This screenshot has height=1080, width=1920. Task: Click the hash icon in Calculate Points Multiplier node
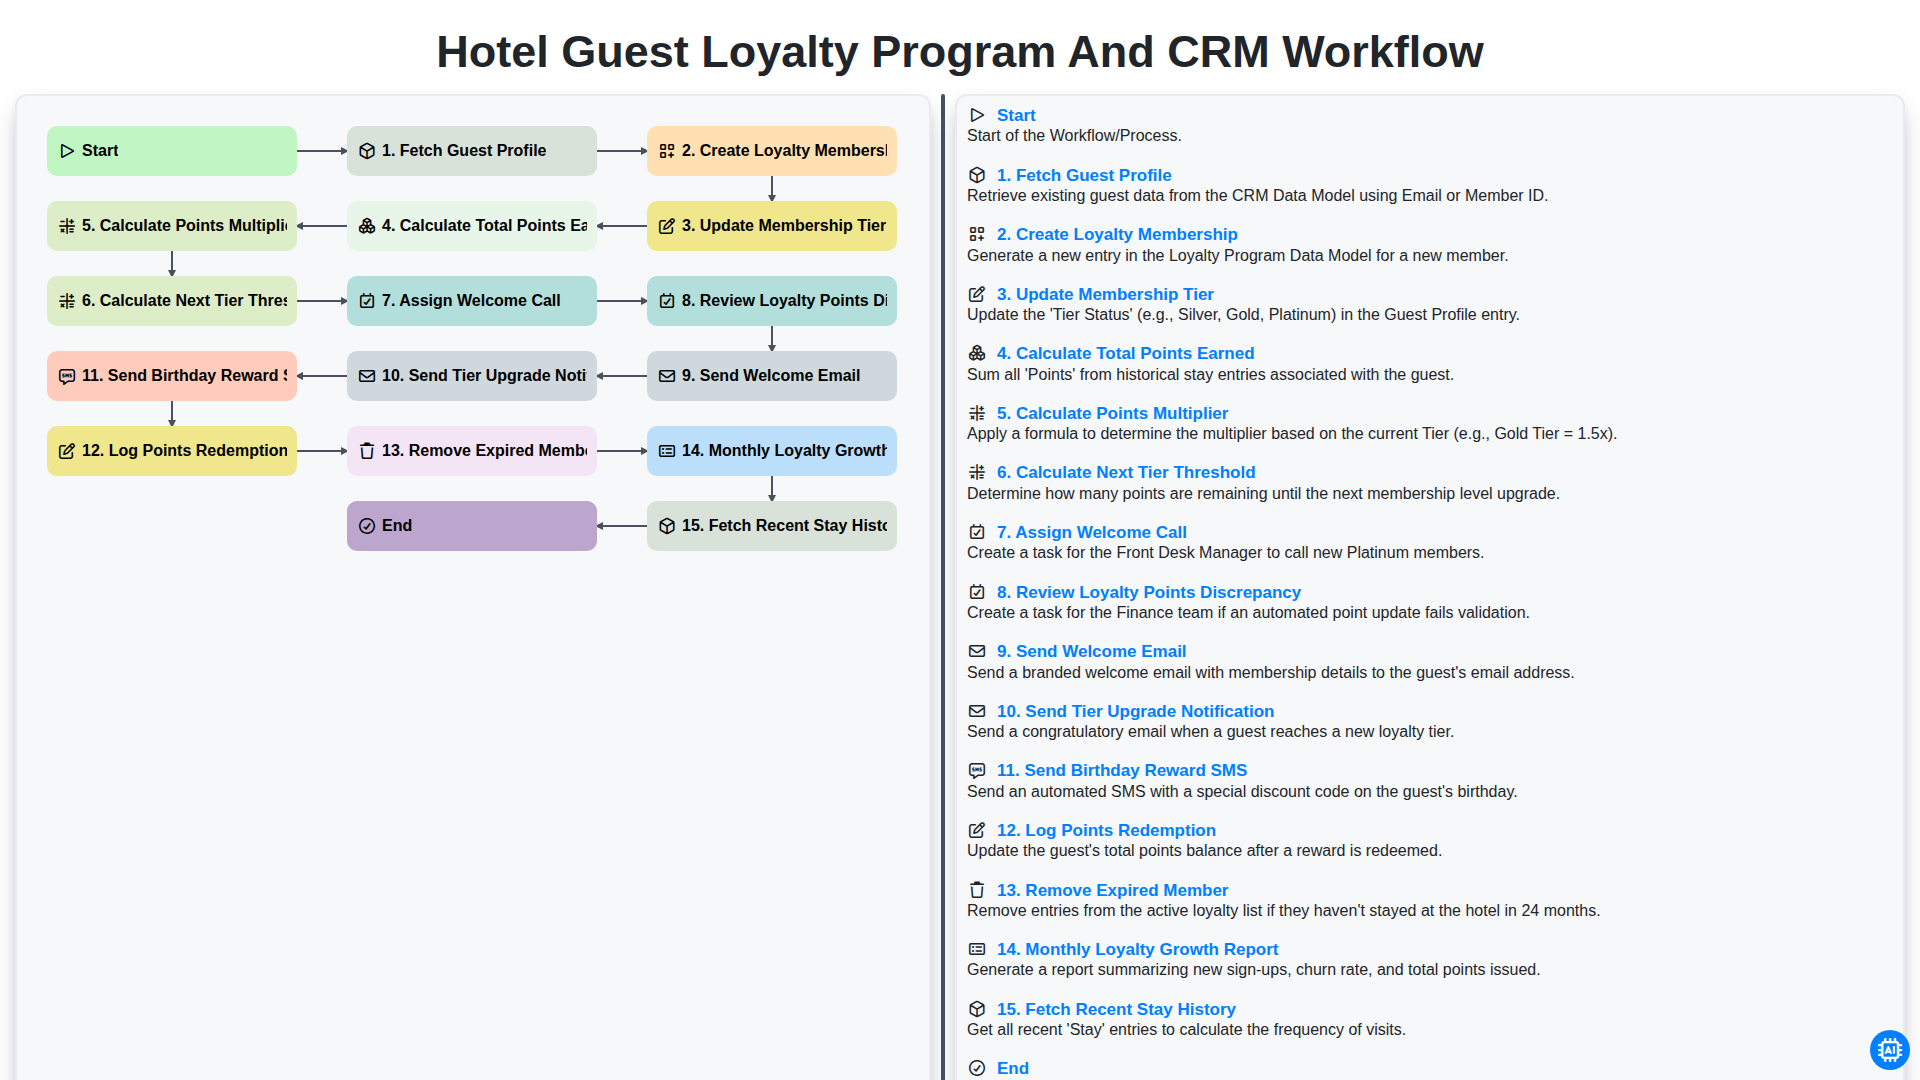(67, 226)
